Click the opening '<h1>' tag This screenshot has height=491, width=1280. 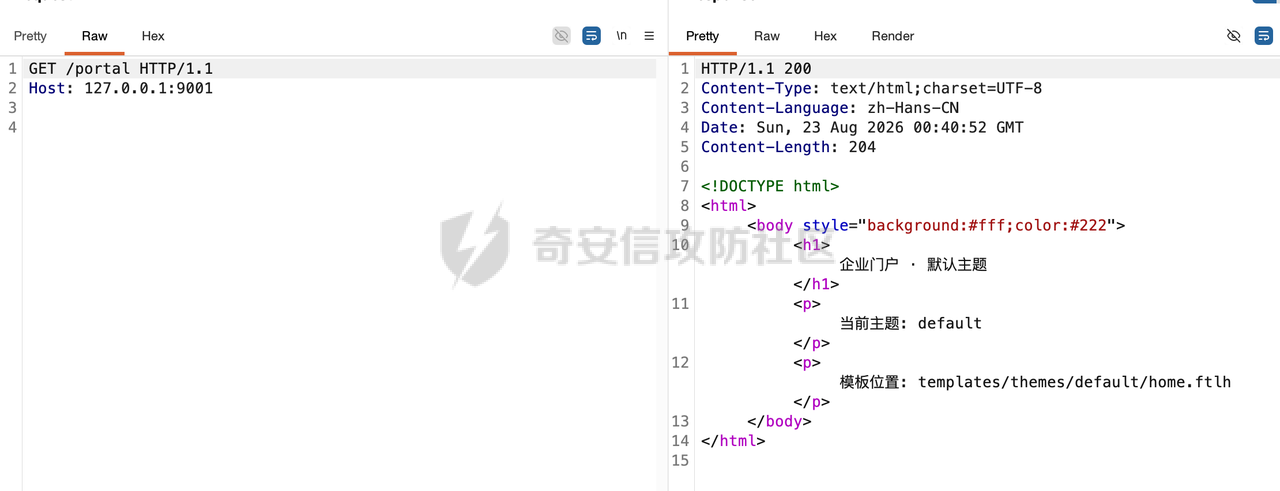(811, 245)
